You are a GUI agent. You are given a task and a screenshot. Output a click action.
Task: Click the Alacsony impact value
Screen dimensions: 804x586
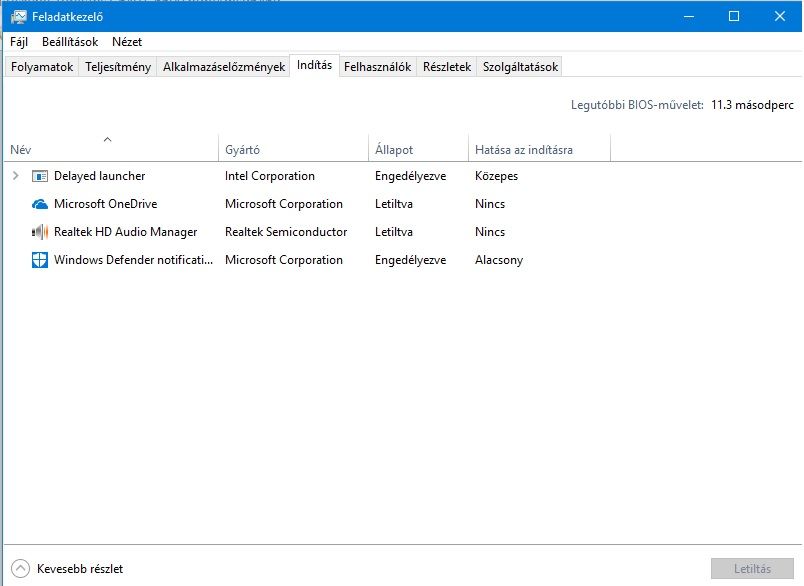(499, 260)
